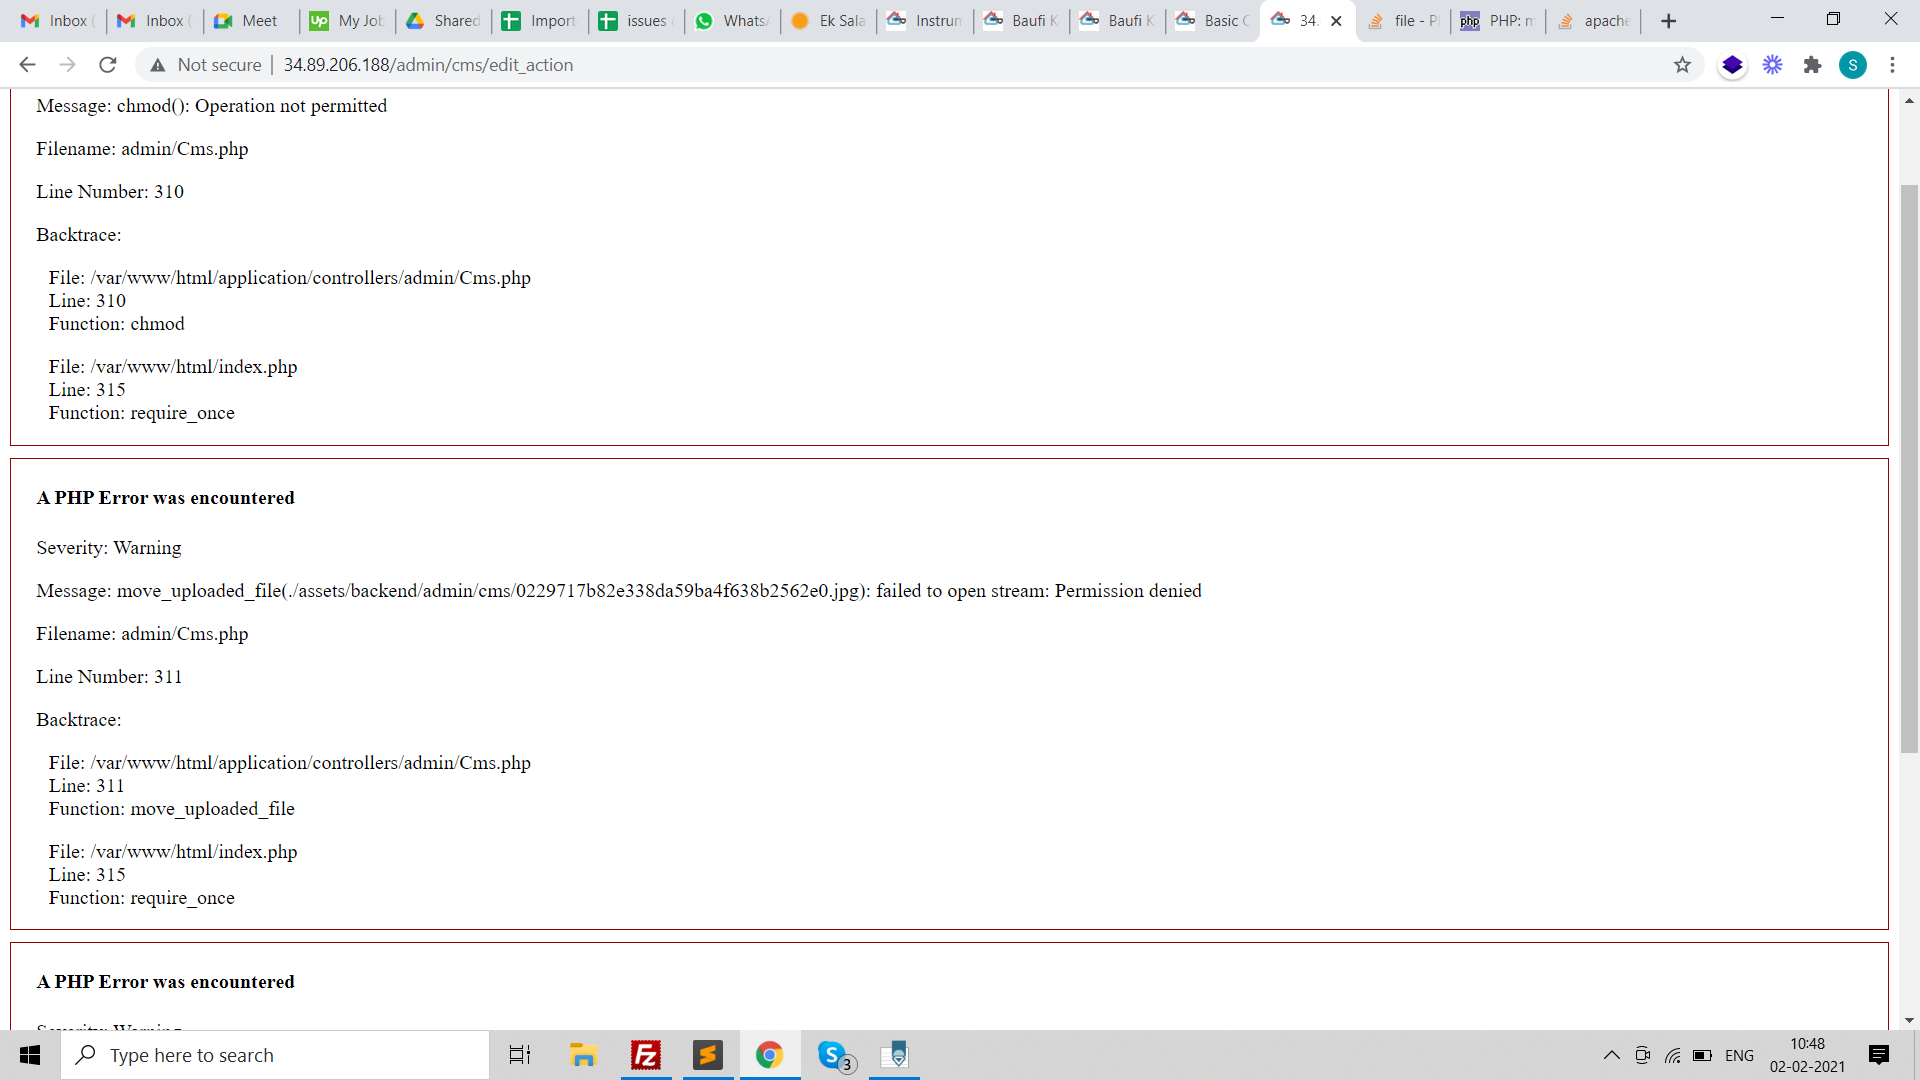Switch to the My Job Upwork tab
Image resolution: width=1920 pixels, height=1080 pixels.
coord(346,21)
